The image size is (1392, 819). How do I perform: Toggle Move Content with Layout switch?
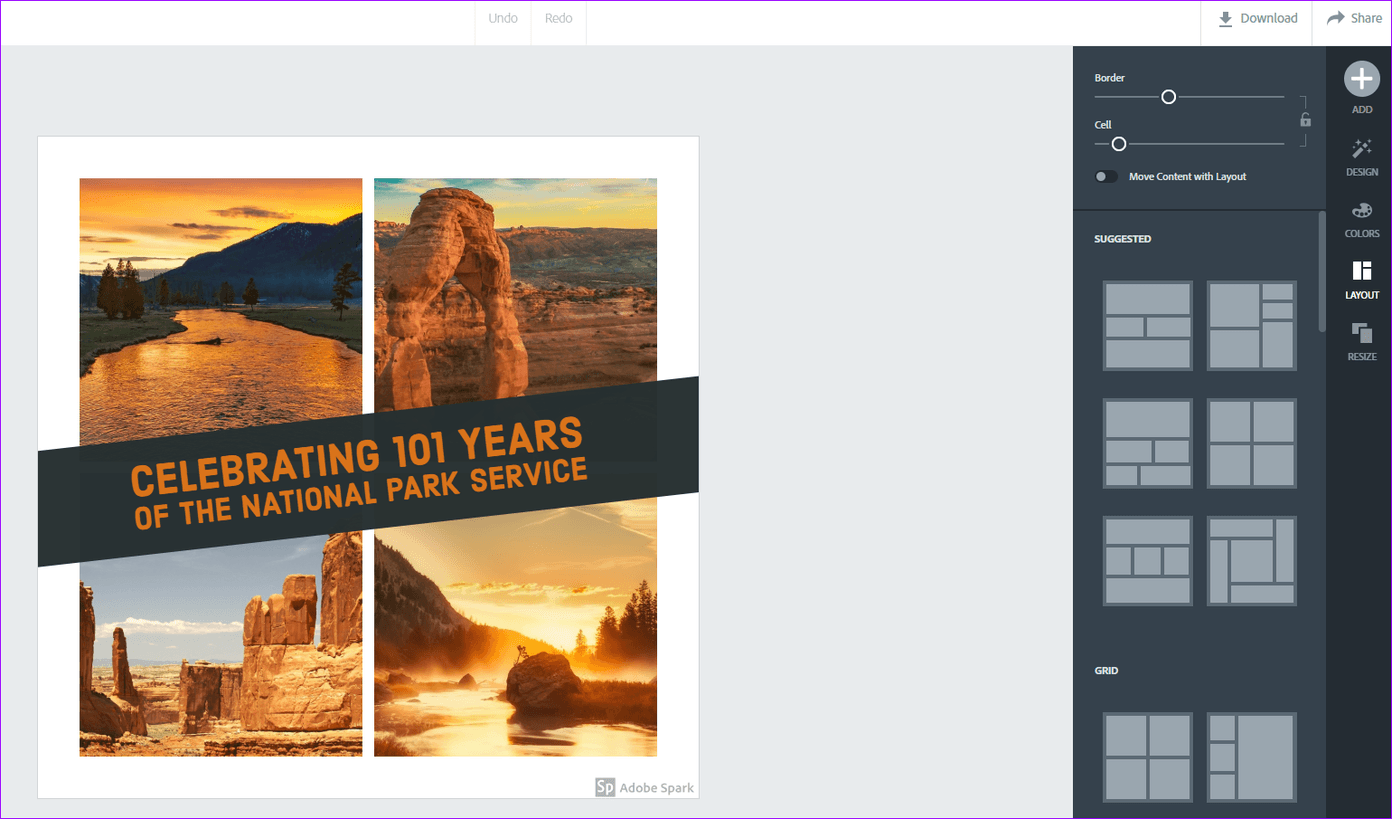click(x=1106, y=176)
